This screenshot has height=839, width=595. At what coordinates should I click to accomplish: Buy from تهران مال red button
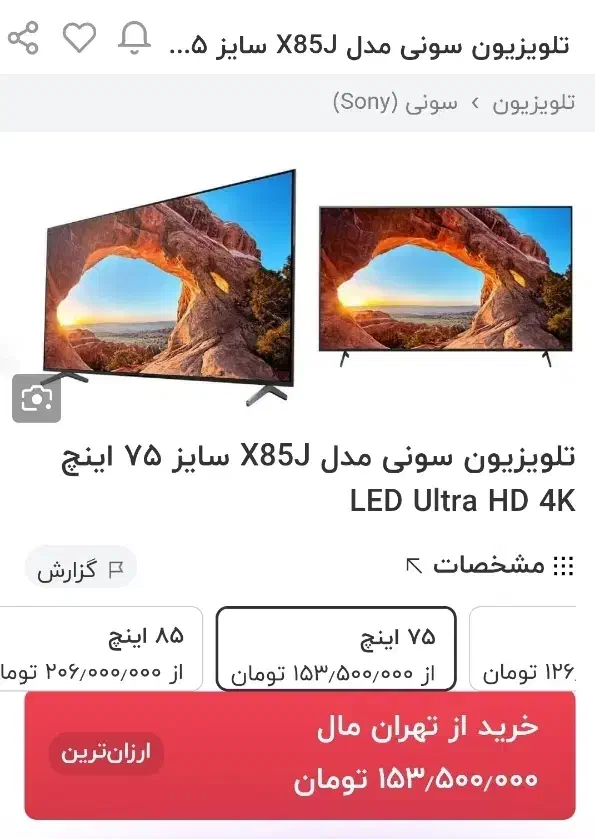300,756
